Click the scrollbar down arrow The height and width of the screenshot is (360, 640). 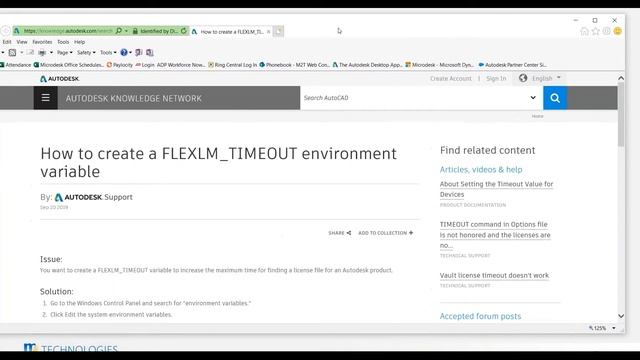(621, 316)
